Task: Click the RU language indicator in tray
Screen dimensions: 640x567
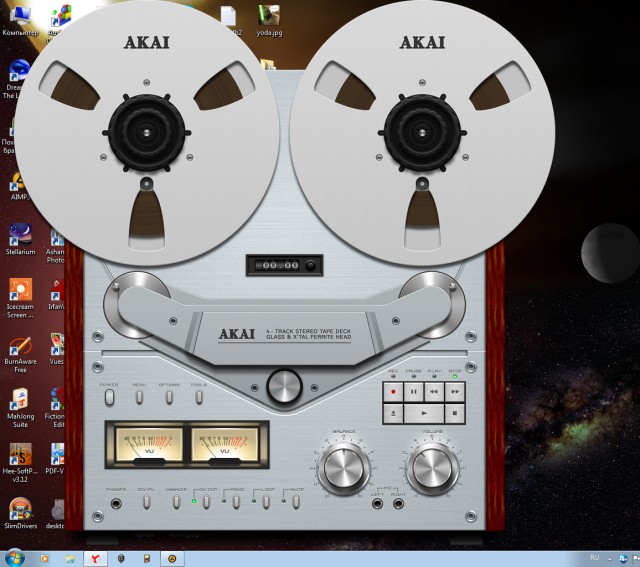Action: [594, 558]
